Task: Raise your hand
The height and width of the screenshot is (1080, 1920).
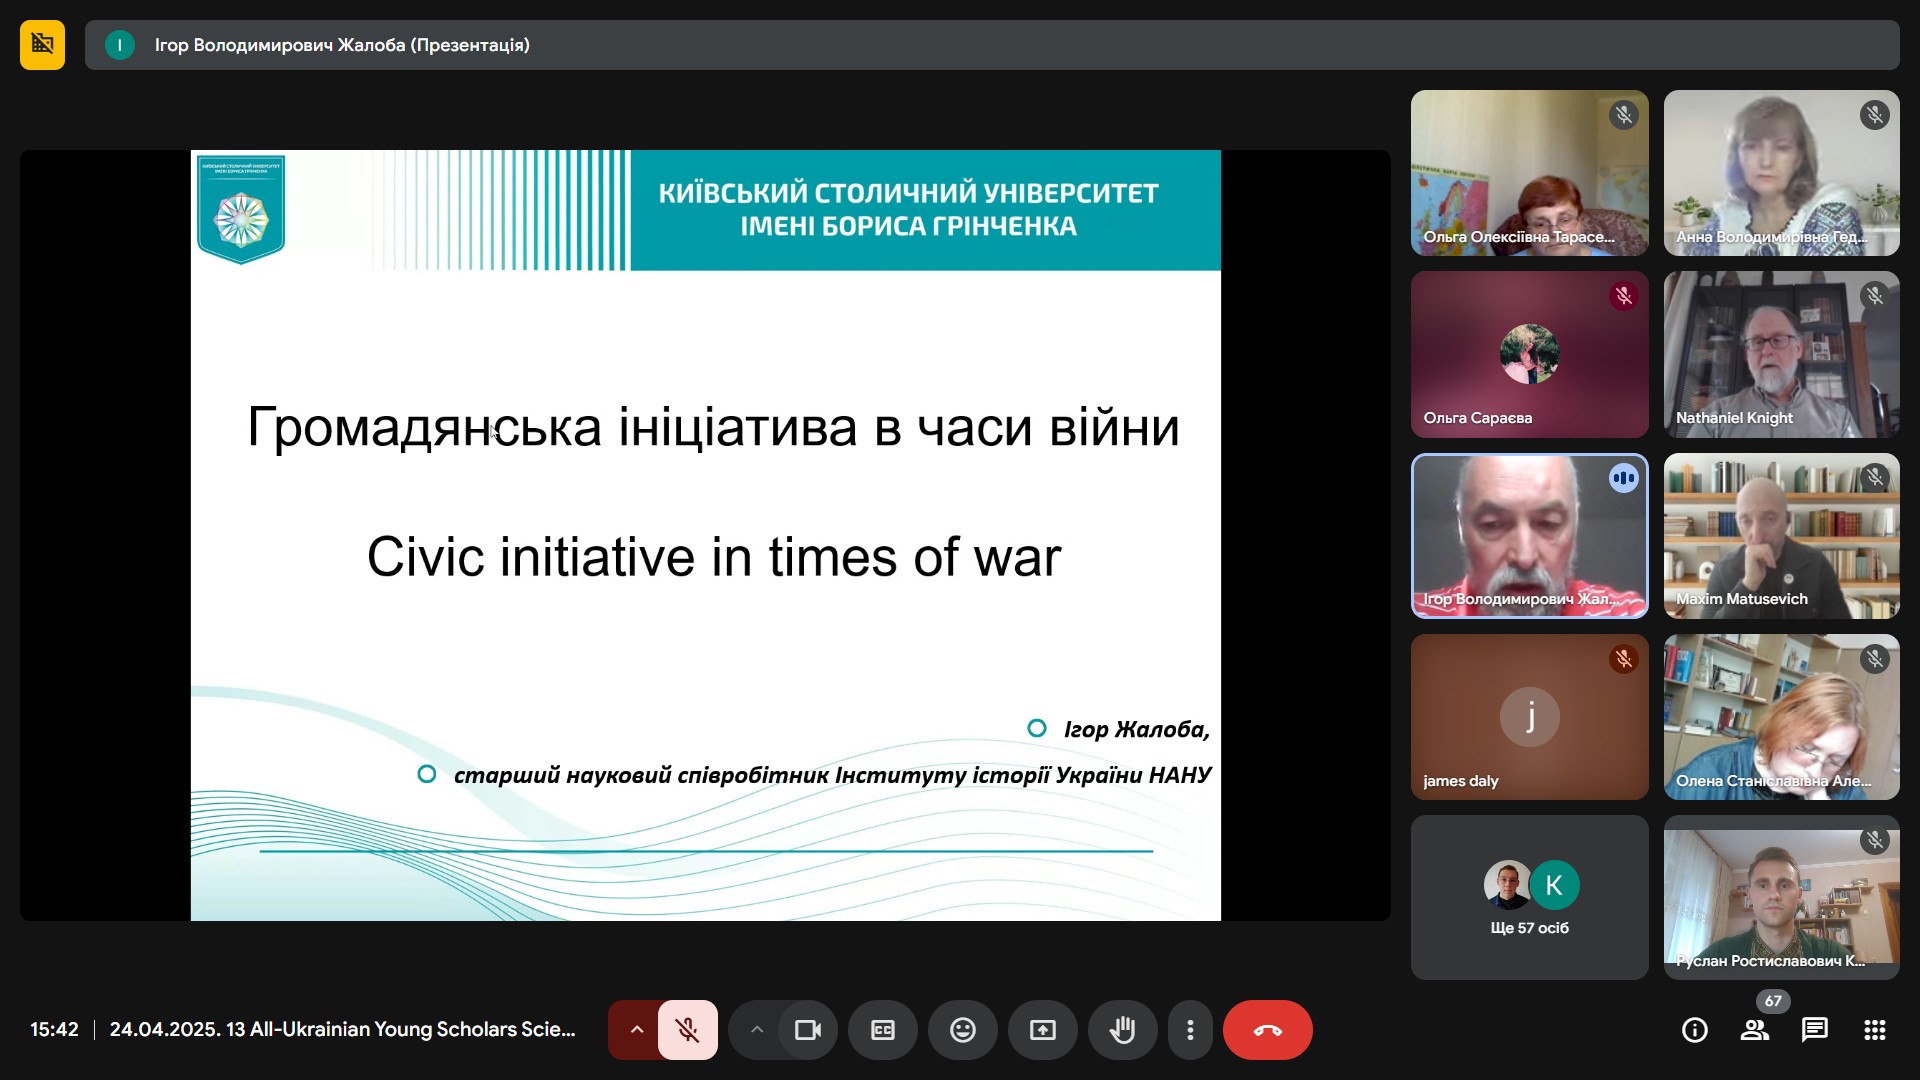Action: 1123,1030
